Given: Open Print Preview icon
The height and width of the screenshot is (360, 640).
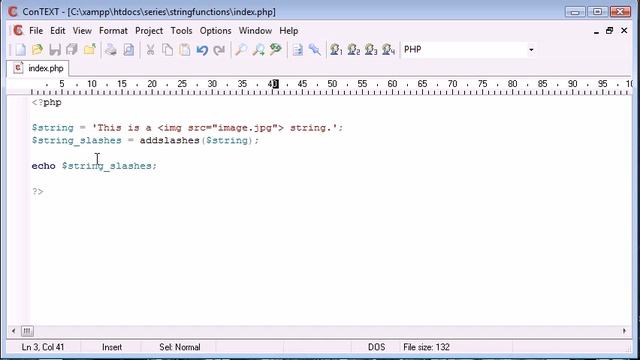Looking at the screenshot, I should (129, 50).
